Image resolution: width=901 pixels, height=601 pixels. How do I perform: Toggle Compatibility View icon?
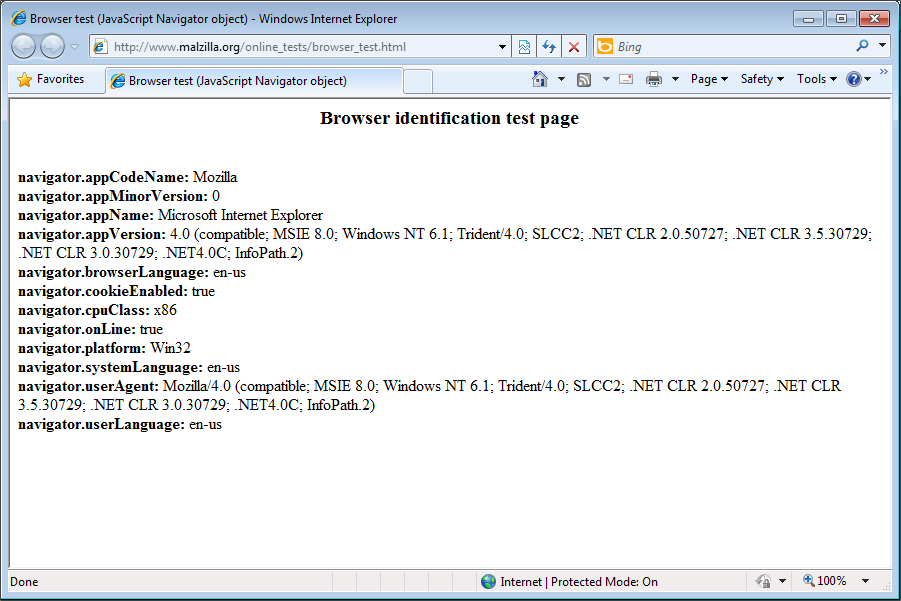(x=524, y=47)
